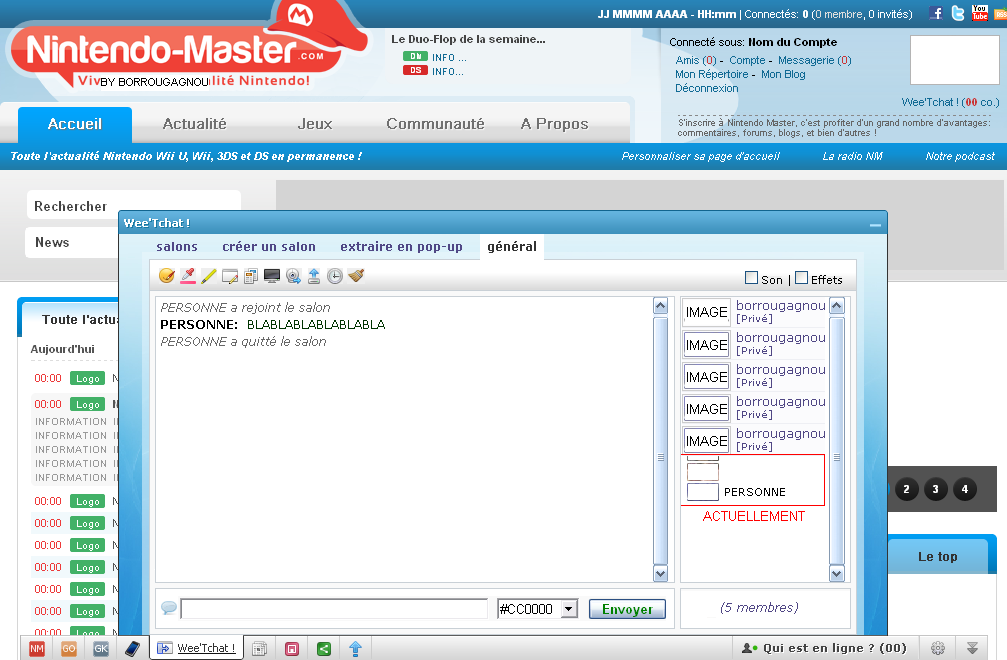This screenshot has height=660, width=1007.
Task: Collapse the bottom bar with double-arrow button
Action: point(972,648)
